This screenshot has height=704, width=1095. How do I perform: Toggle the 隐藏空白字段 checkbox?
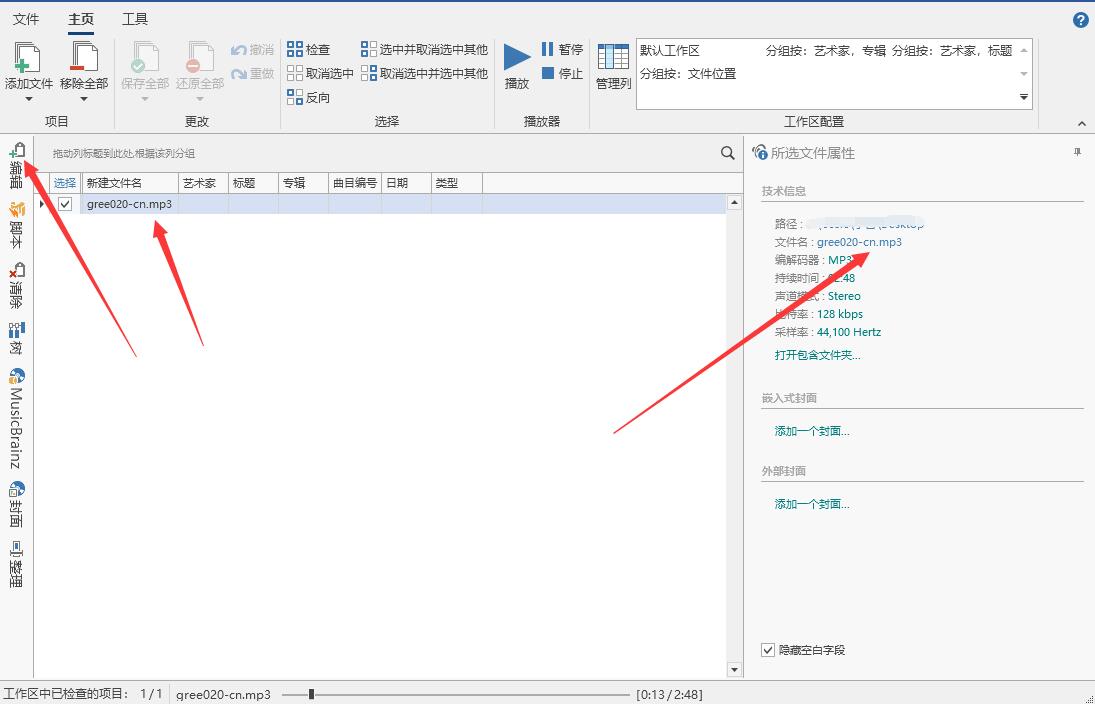tap(768, 650)
